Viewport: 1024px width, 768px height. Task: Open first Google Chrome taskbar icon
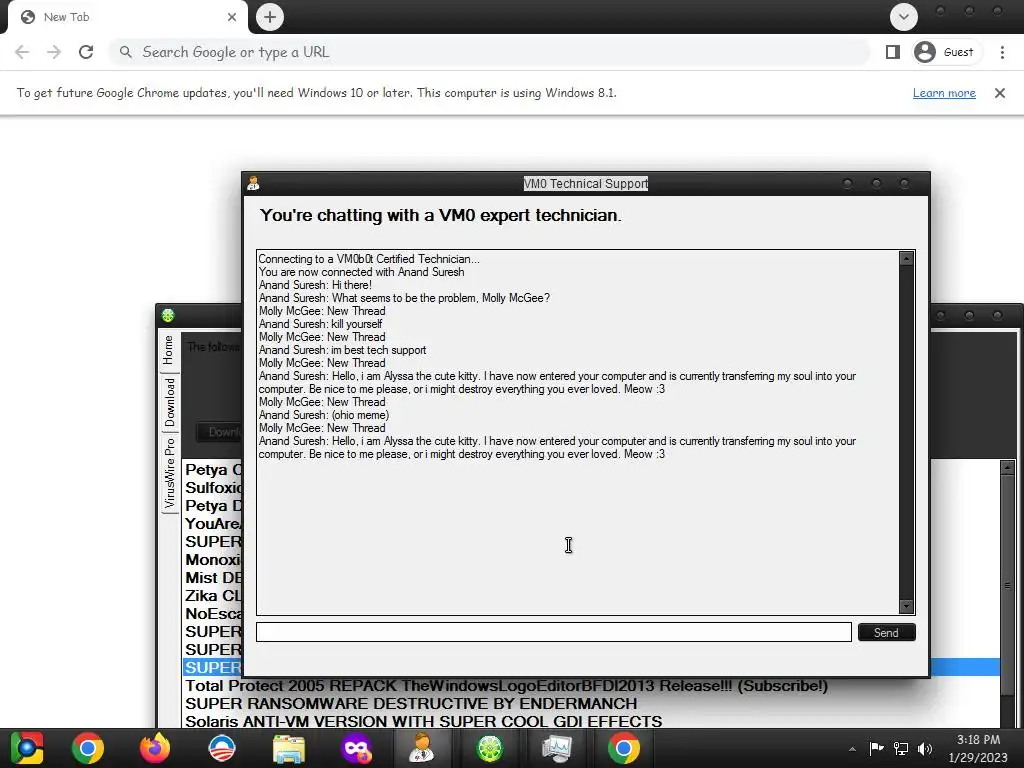coord(88,748)
